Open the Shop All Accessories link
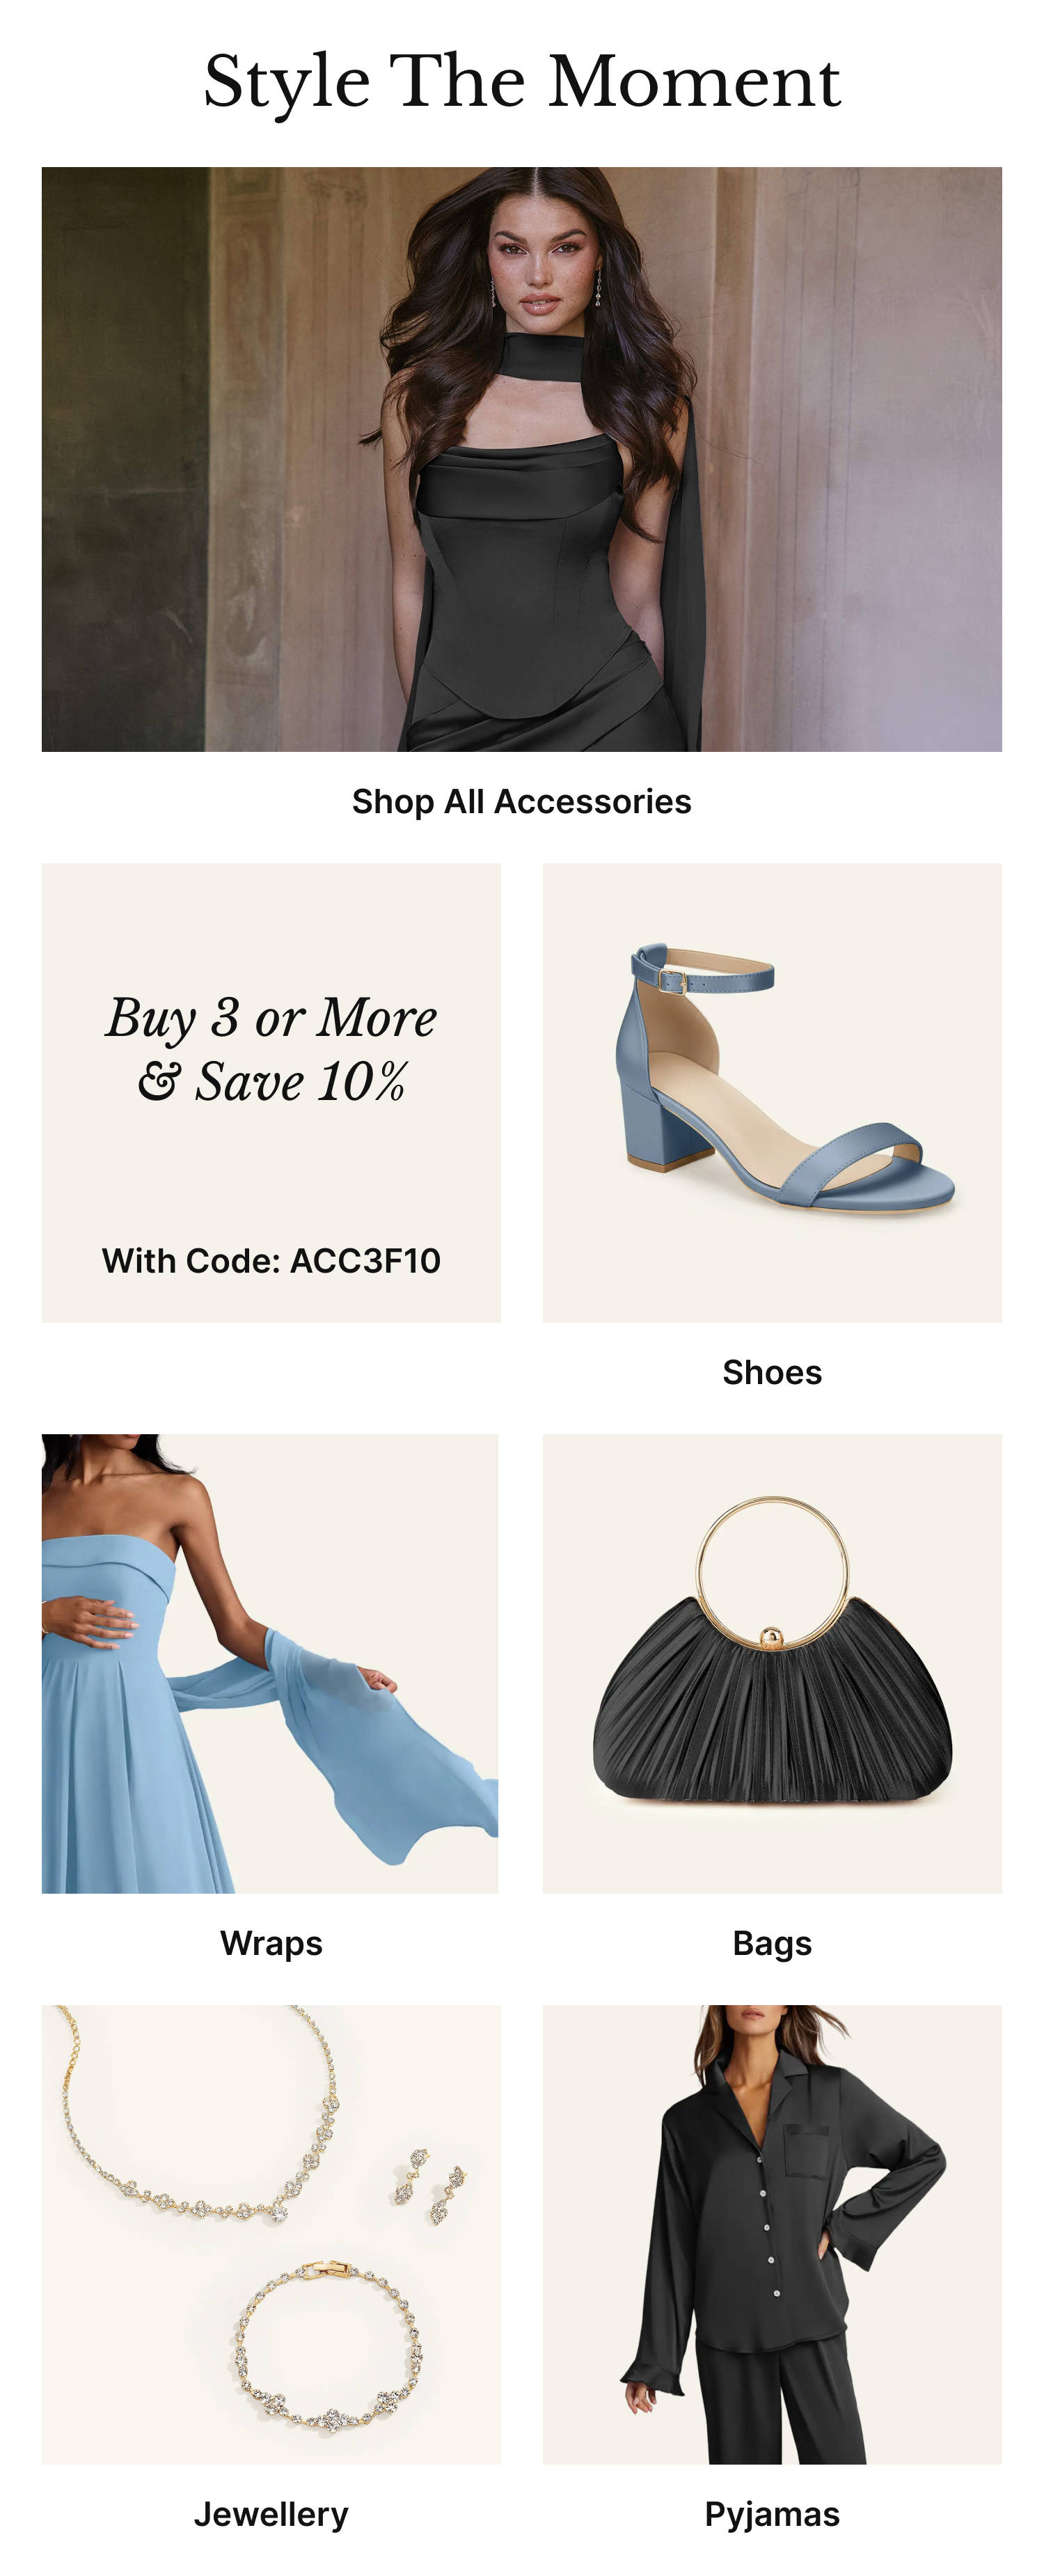The image size is (1044, 2576). pyautogui.click(x=521, y=801)
